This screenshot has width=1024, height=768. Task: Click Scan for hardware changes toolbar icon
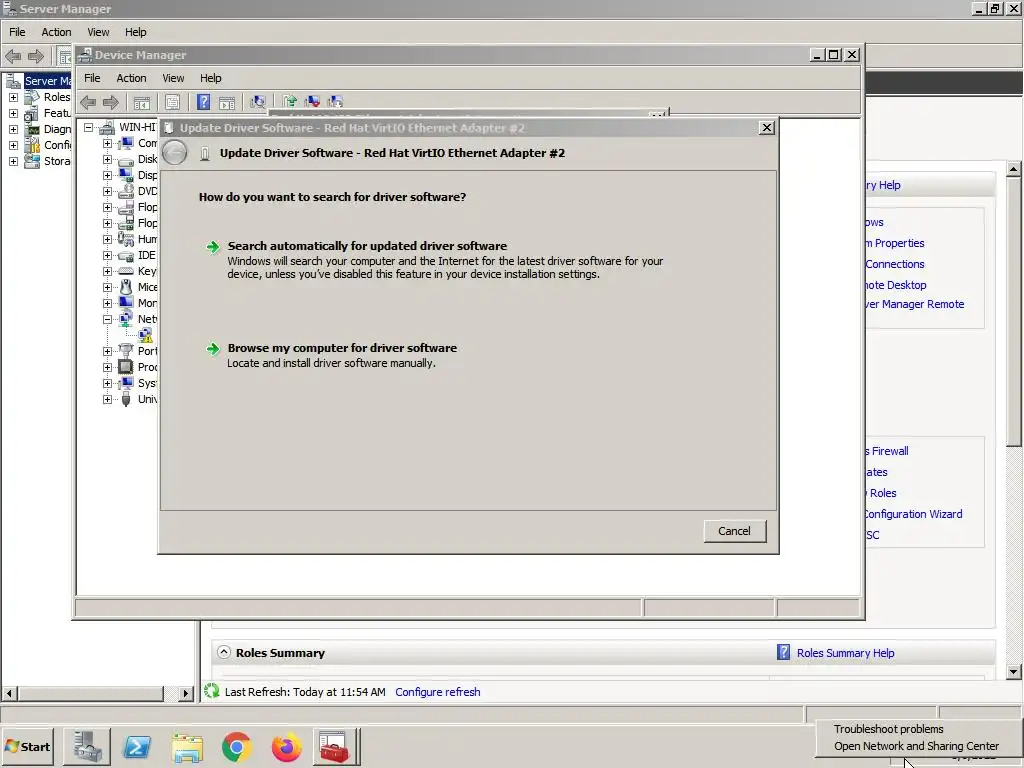[x=258, y=102]
